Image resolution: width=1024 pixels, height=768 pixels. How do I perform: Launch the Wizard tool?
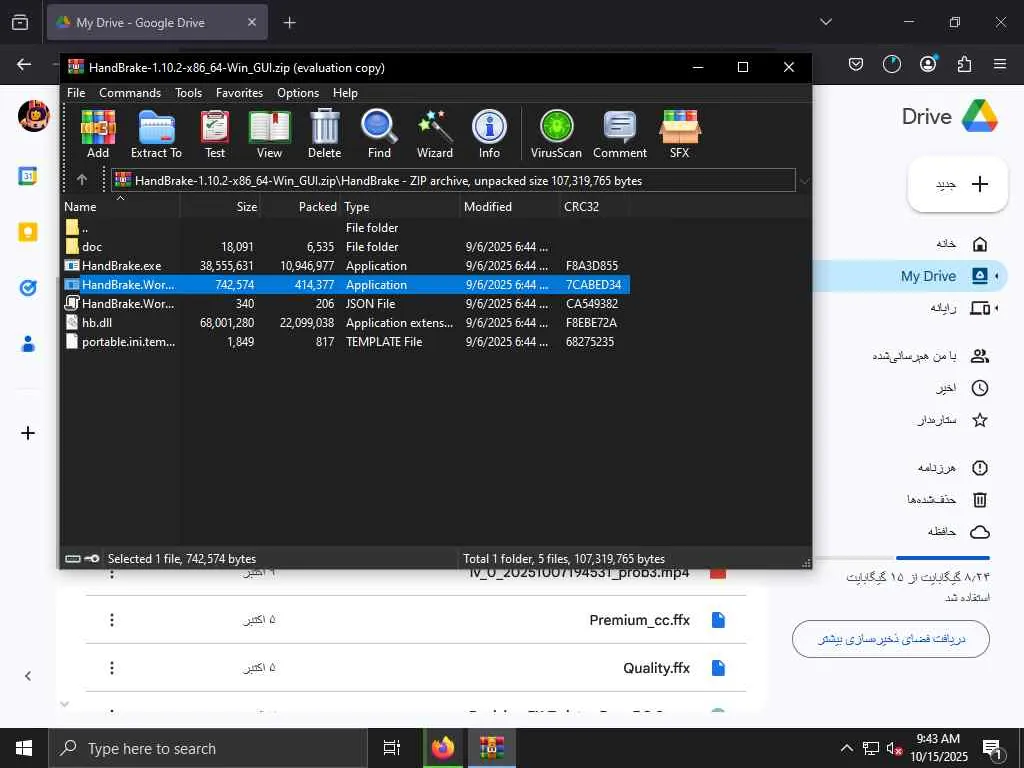pos(435,134)
